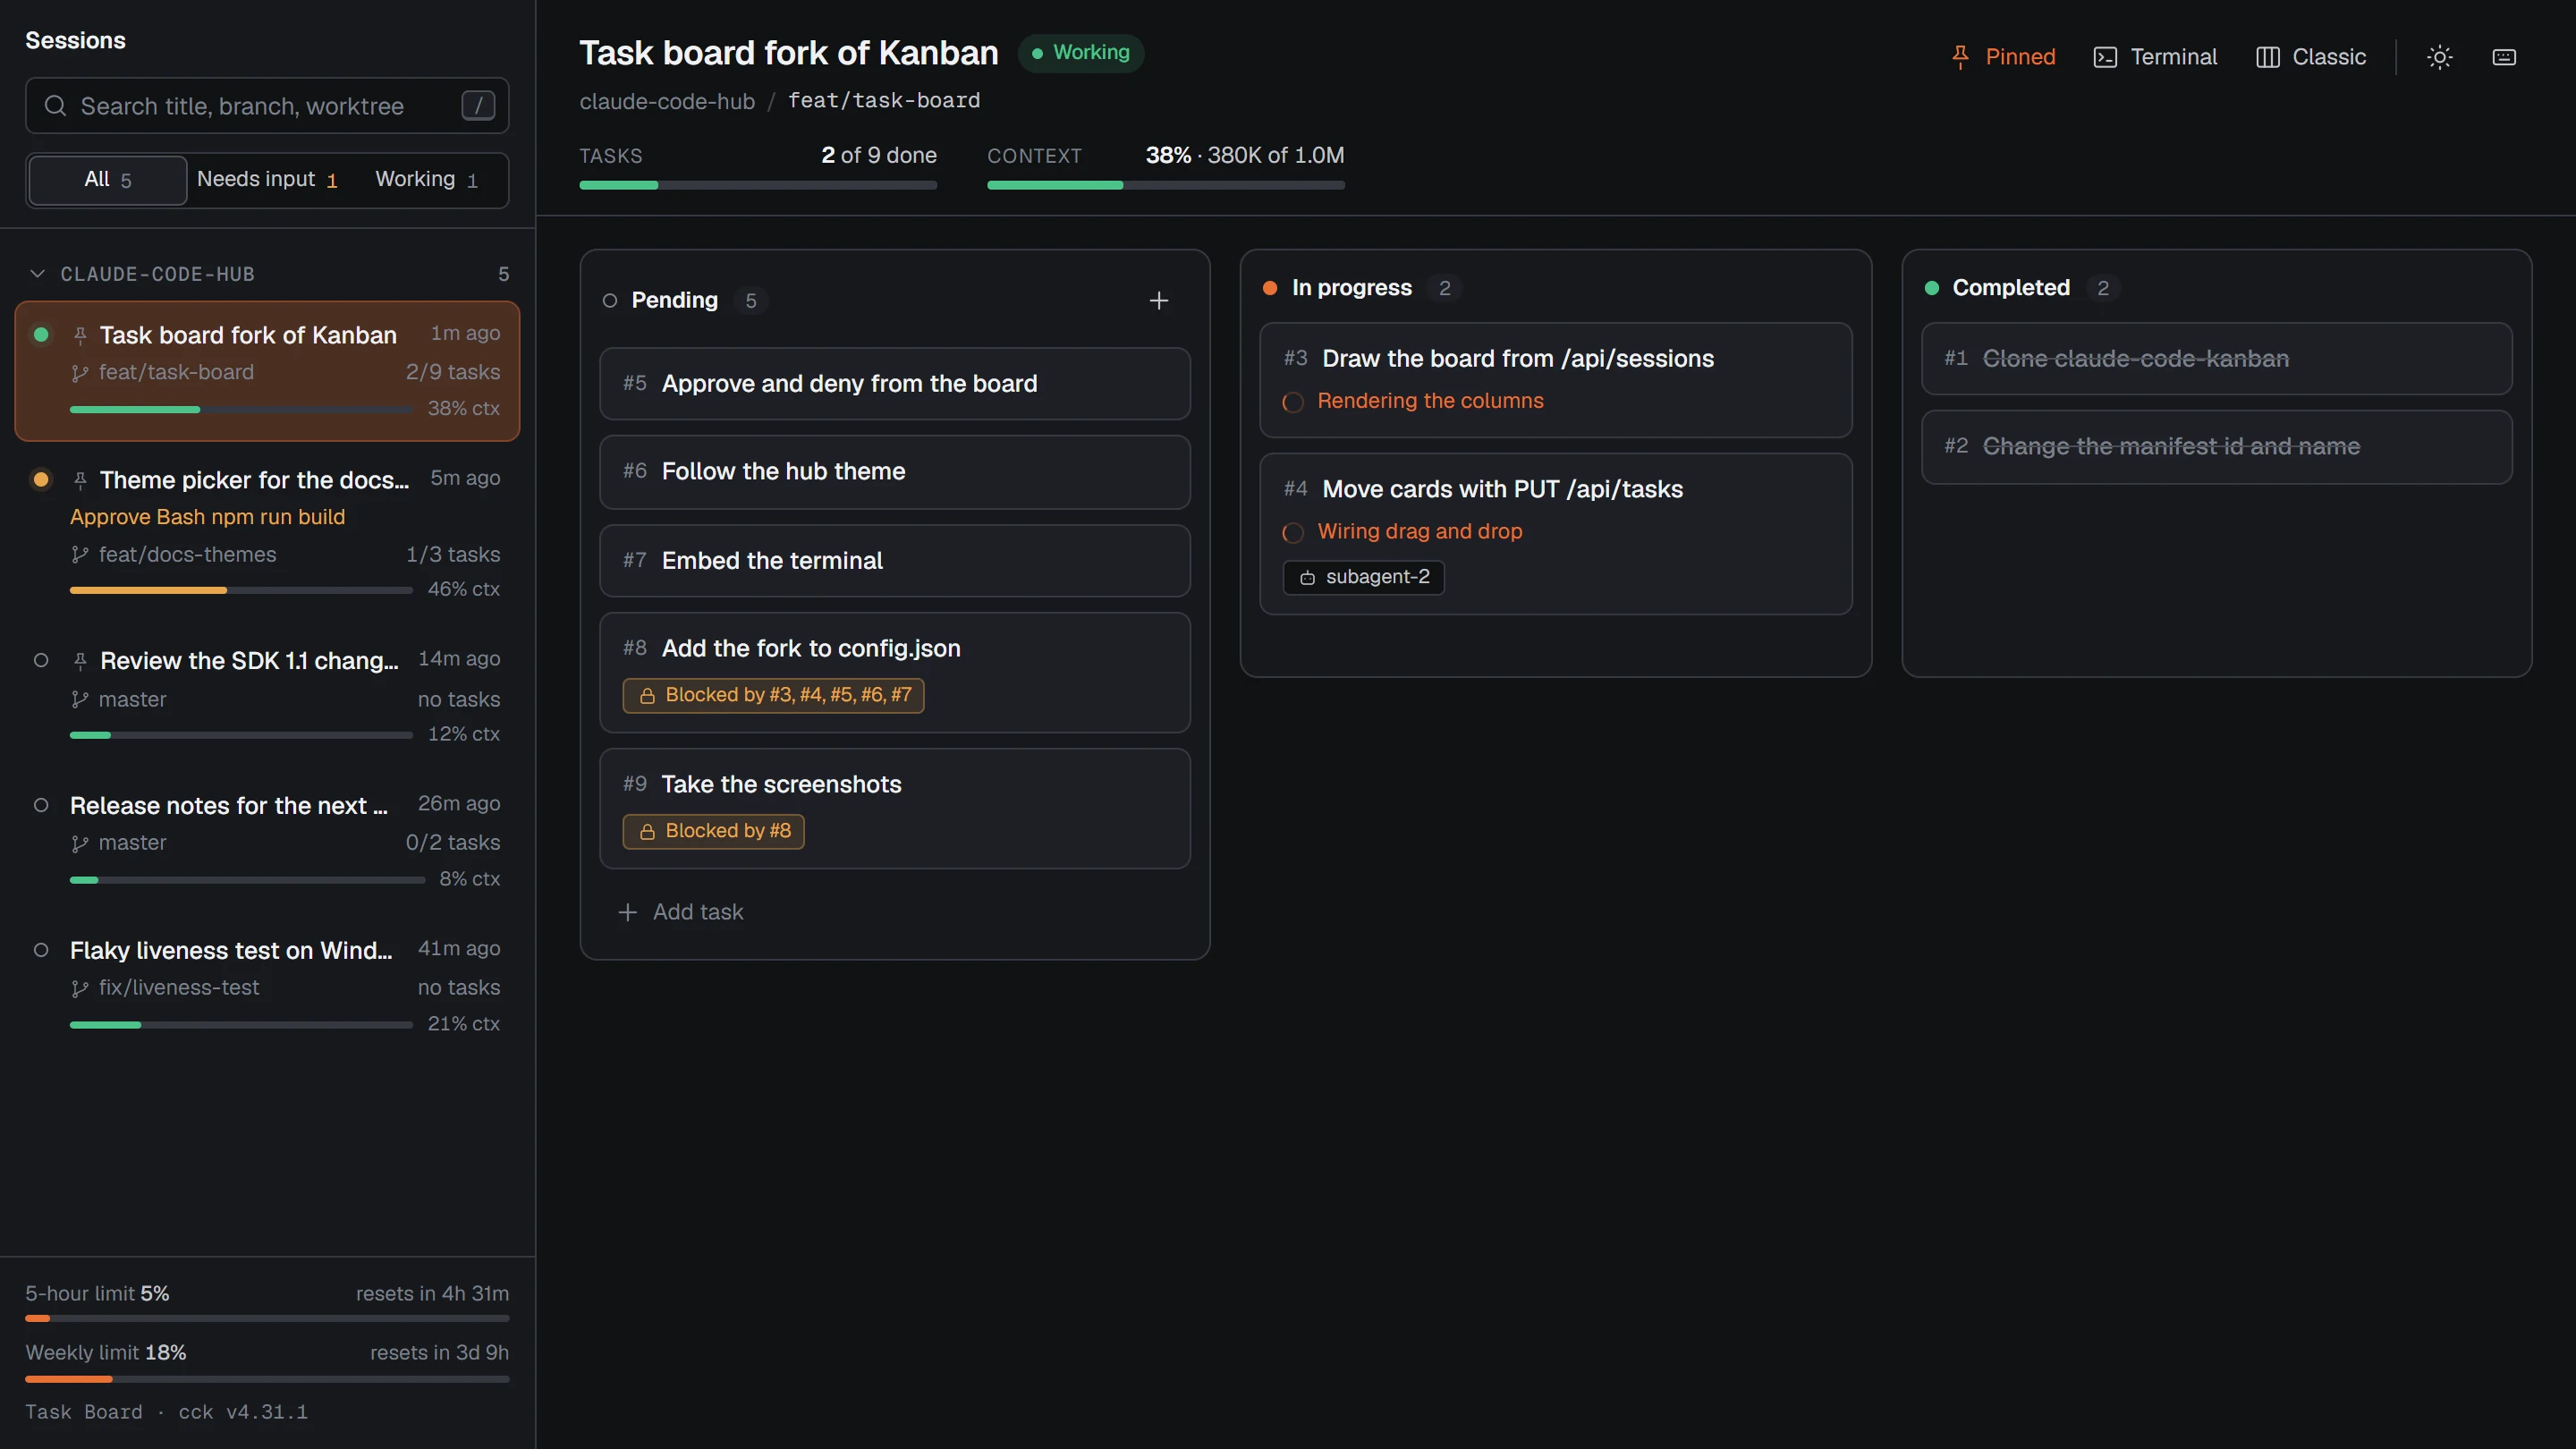Toggle the circle beside Wiring drag and drop
Viewport: 2576px width, 1449px height.
[x=1293, y=533]
